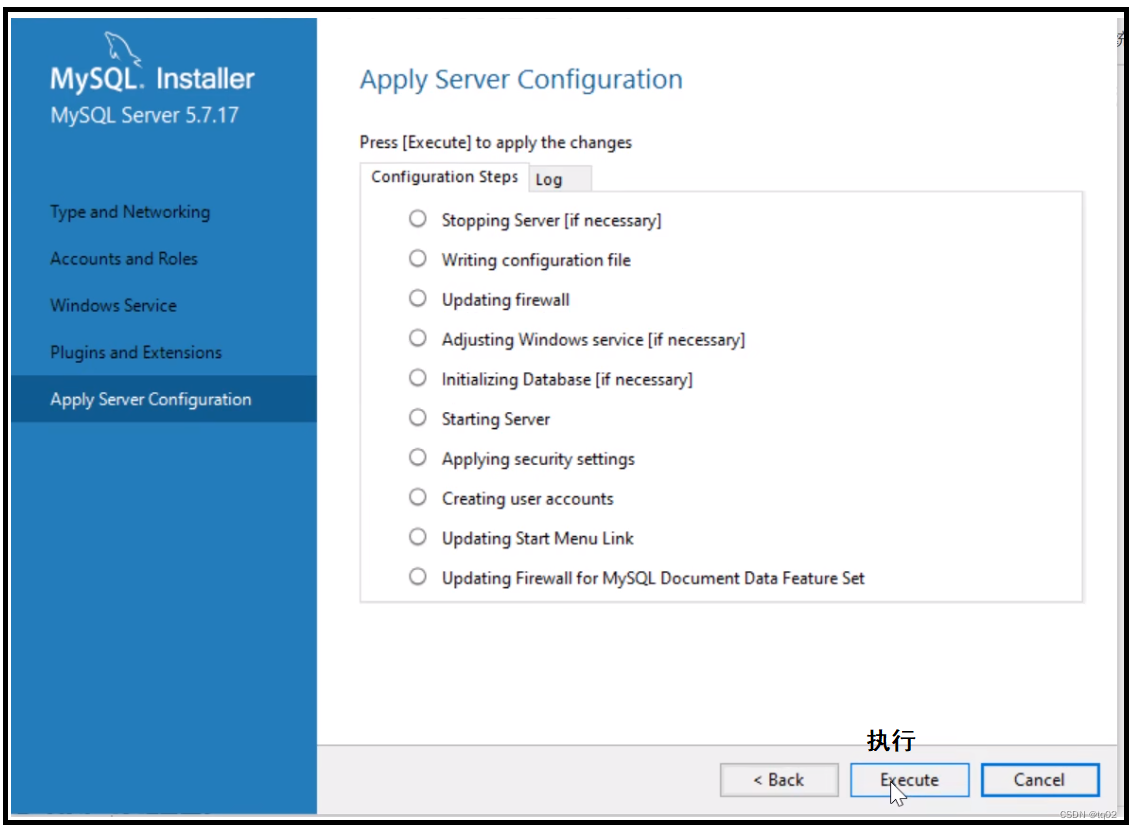Viewport: 1132px width, 829px height.
Task: Switch to the Log tab
Action: [560, 179]
